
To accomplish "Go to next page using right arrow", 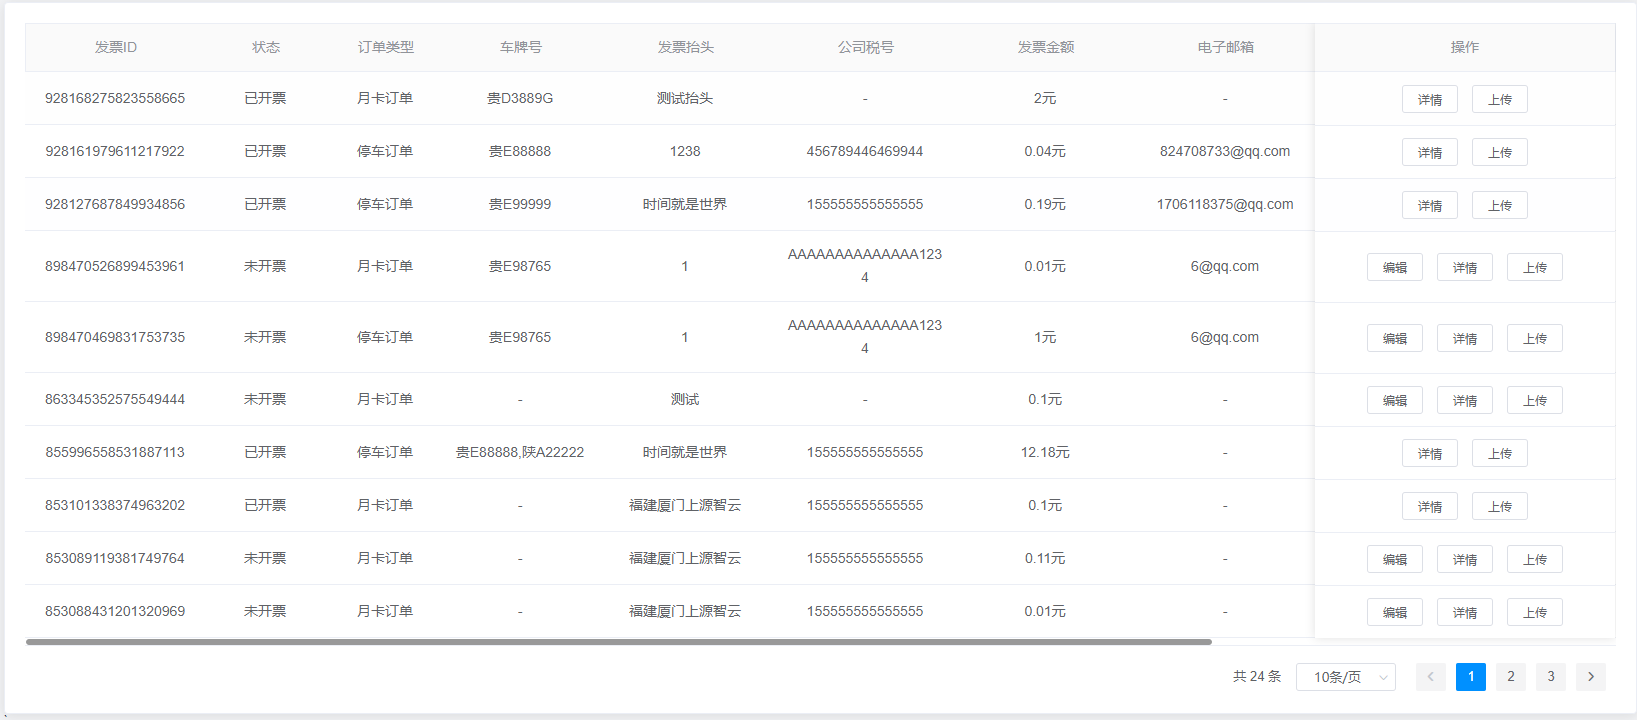I will click(1590, 677).
